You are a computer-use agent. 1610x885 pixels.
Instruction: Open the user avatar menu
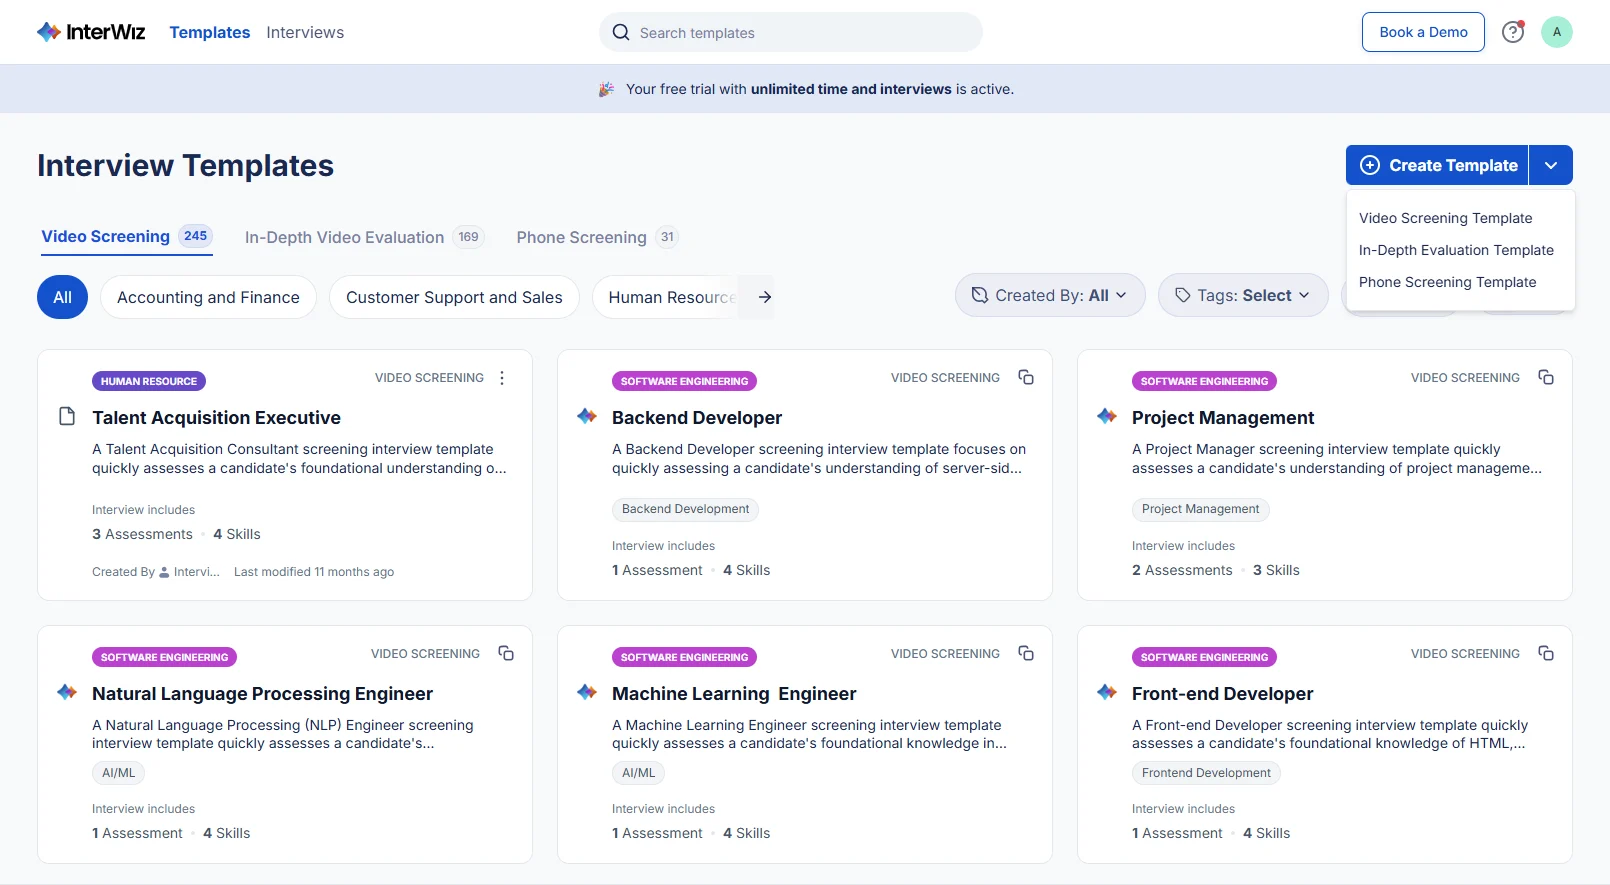click(1556, 32)
